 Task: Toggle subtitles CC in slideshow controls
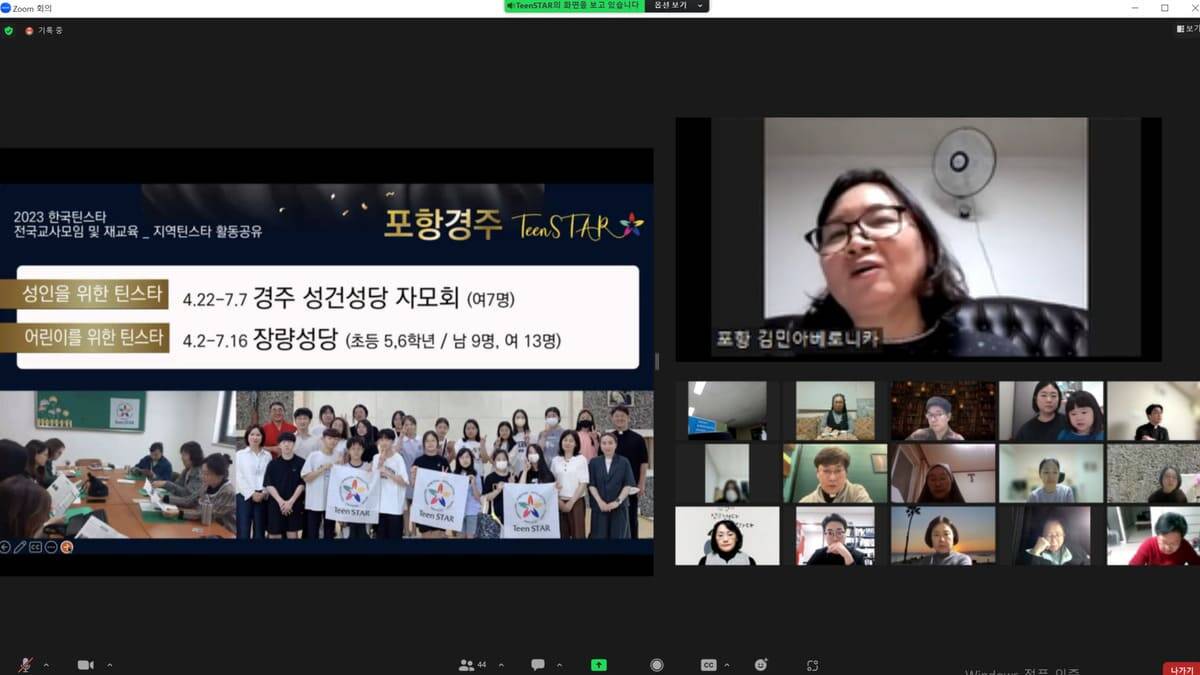pyautogui.click(x=36, y=547)
